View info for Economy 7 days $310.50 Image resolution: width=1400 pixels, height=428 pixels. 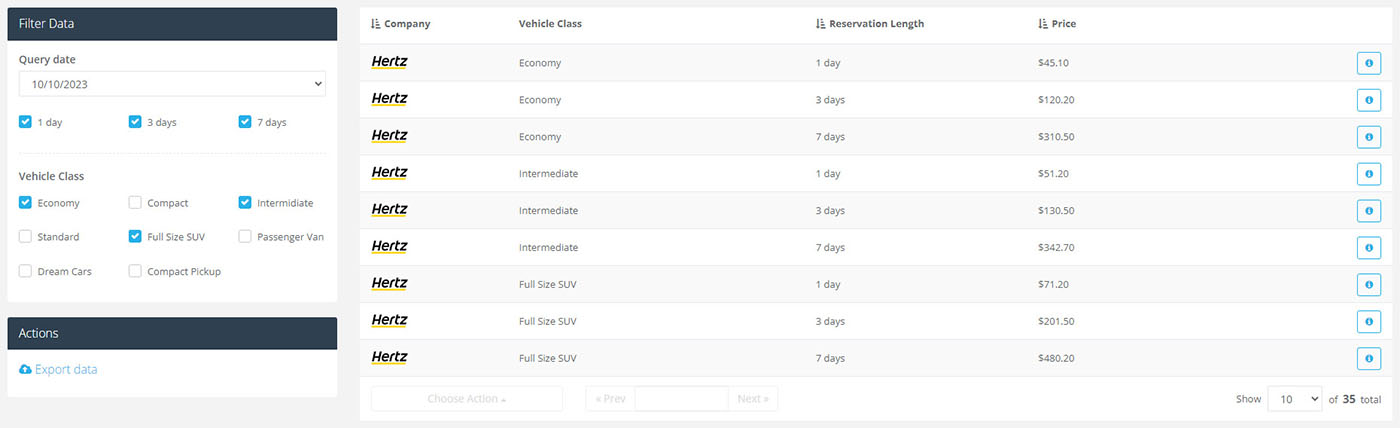[1368, 137]
